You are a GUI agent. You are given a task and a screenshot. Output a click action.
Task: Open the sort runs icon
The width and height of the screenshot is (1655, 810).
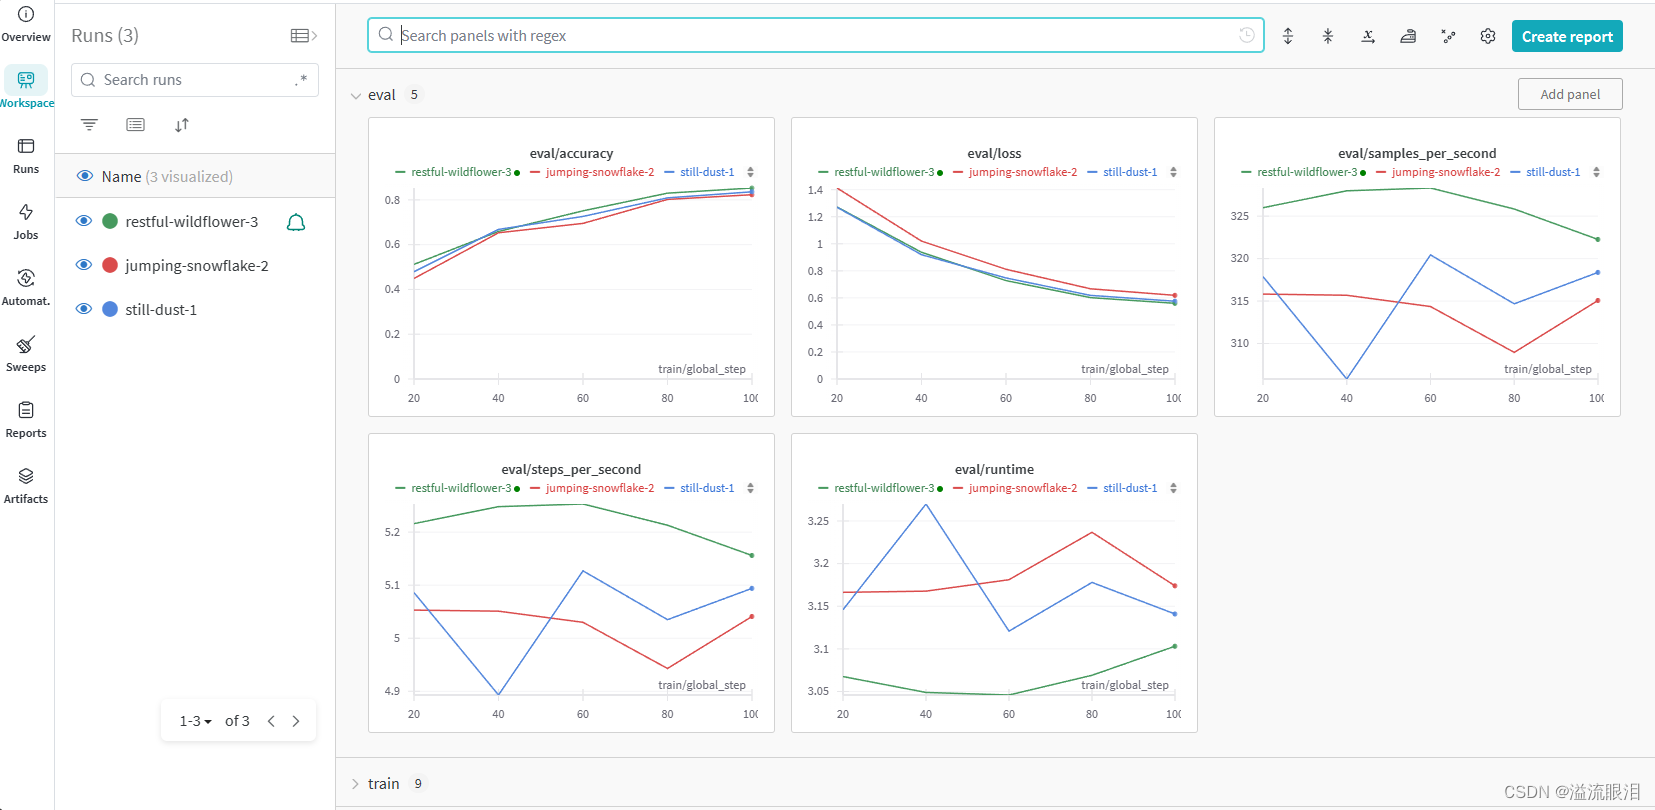pos(182,125)
